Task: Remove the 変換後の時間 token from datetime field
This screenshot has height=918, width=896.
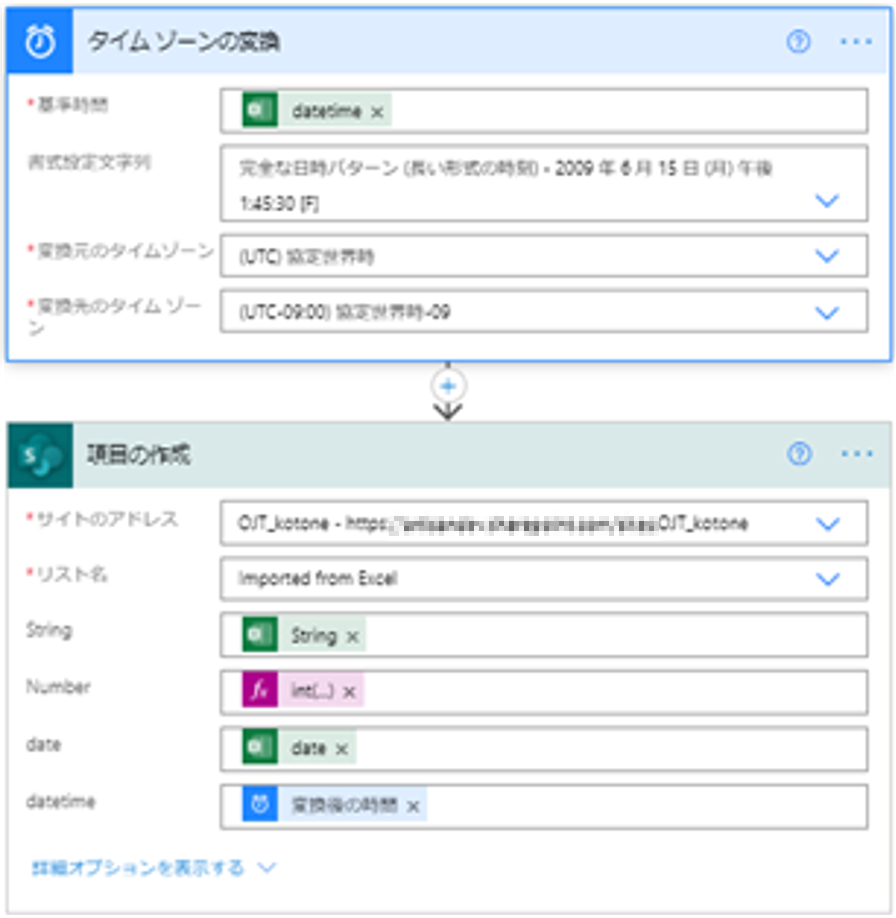Action: 412,806
